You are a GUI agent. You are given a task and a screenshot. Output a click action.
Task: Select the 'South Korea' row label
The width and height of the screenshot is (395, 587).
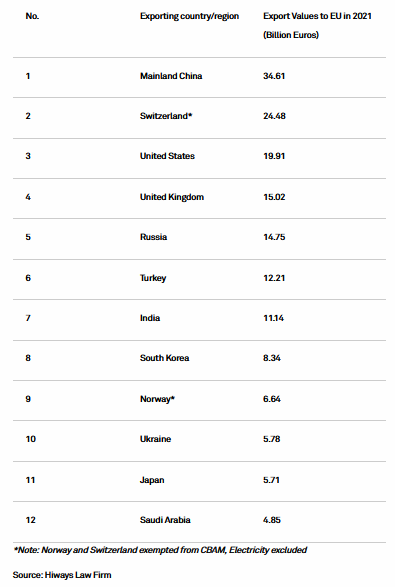pos(164,358)
